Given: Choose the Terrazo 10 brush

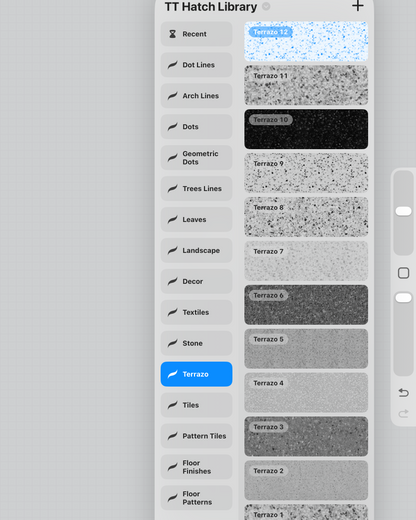Looking at the screenshot, I should (306, 129).
